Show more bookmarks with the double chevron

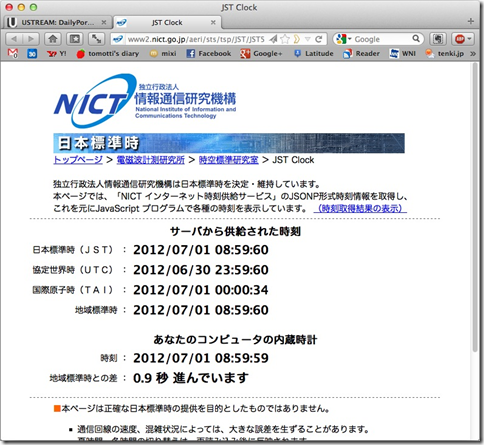tap(473, 54)
